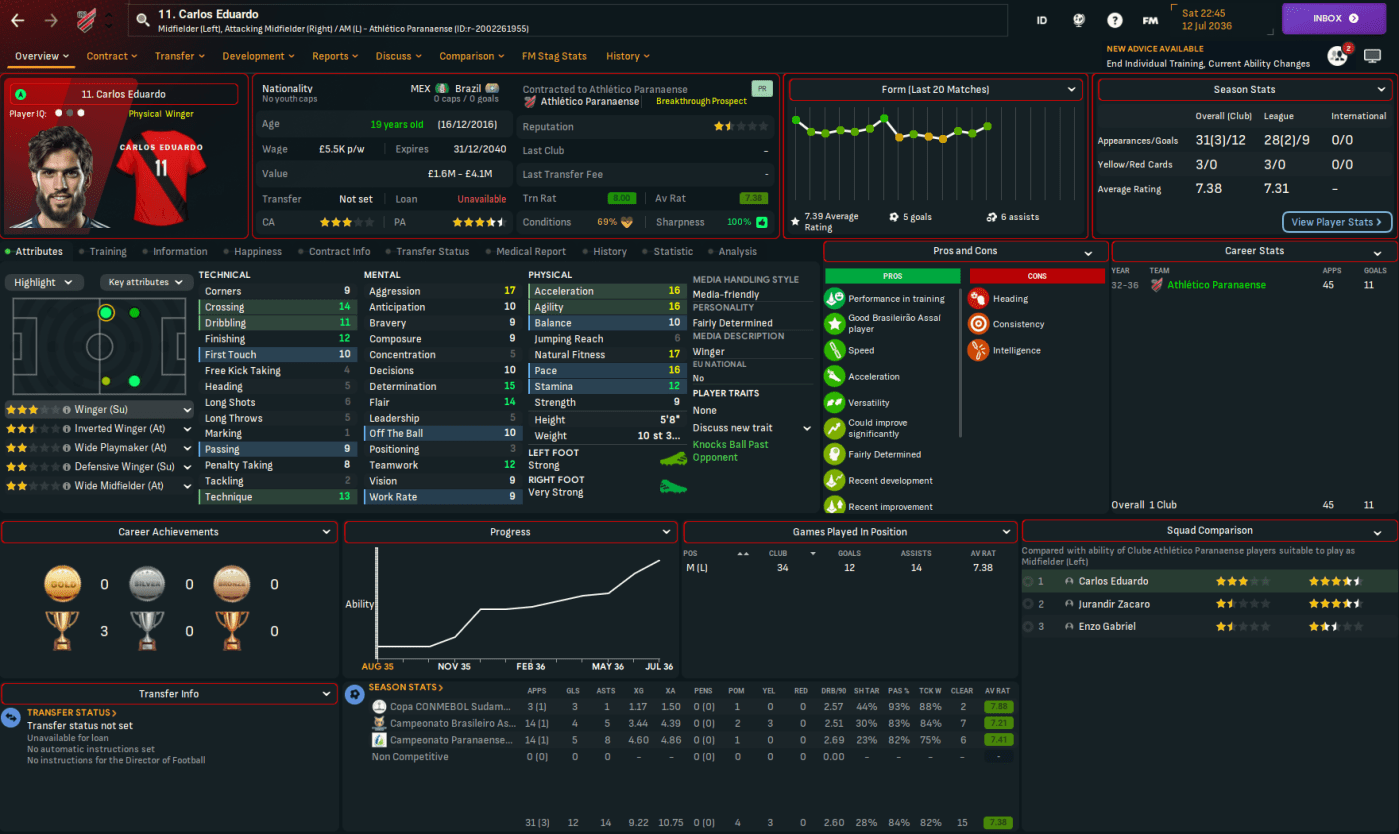Select radio button for Jurandir Zacaro
This screenshot has height=834, width=1399.
tap(1027, 604)
